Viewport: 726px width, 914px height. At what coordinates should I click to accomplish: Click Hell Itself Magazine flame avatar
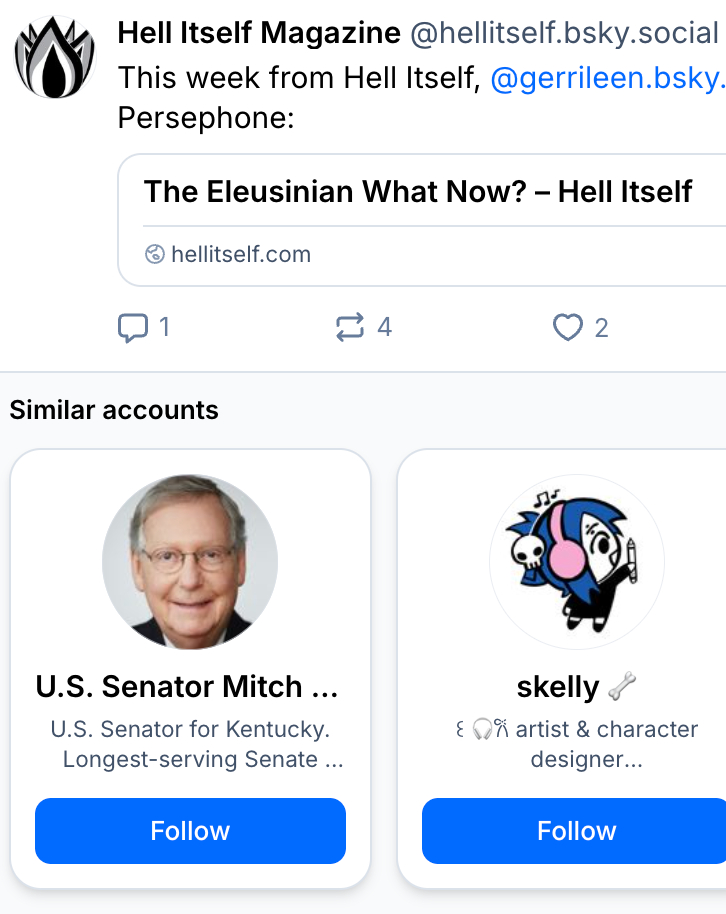click(x=54, y=57)
